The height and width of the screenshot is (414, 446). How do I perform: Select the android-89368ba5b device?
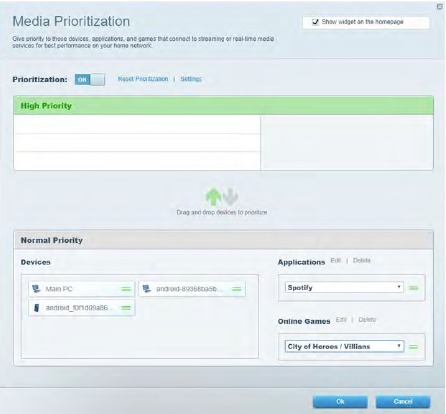[192, 289]
